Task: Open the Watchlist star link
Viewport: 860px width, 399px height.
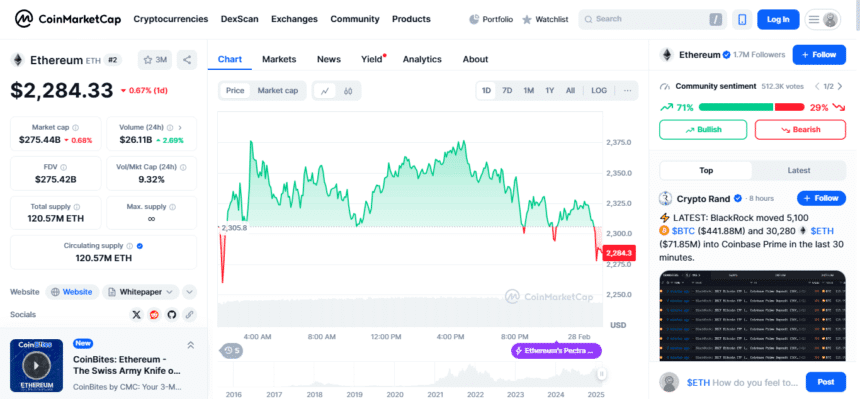Action: click(x=546, y=19)
